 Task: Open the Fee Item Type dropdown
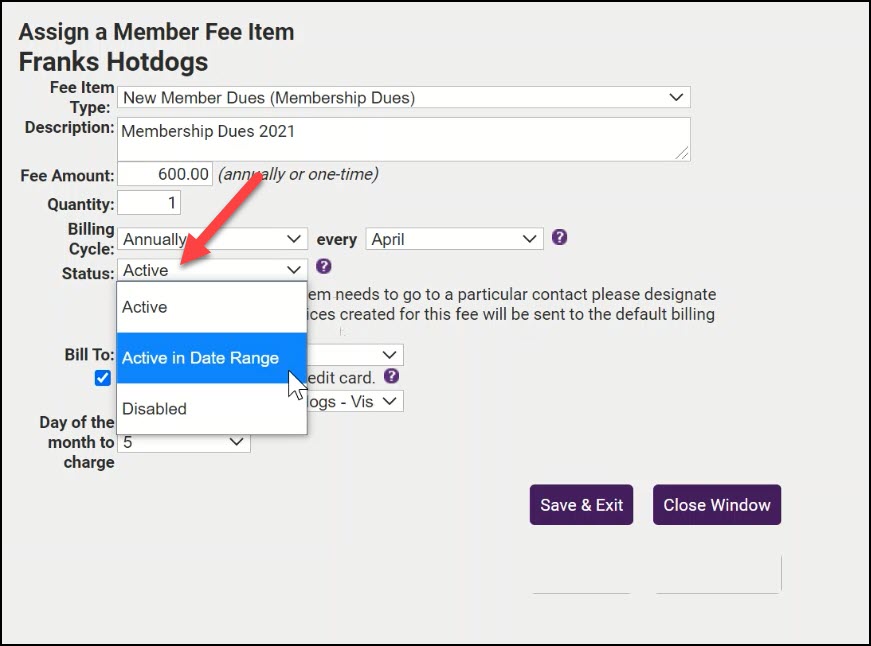click(403, 98)
